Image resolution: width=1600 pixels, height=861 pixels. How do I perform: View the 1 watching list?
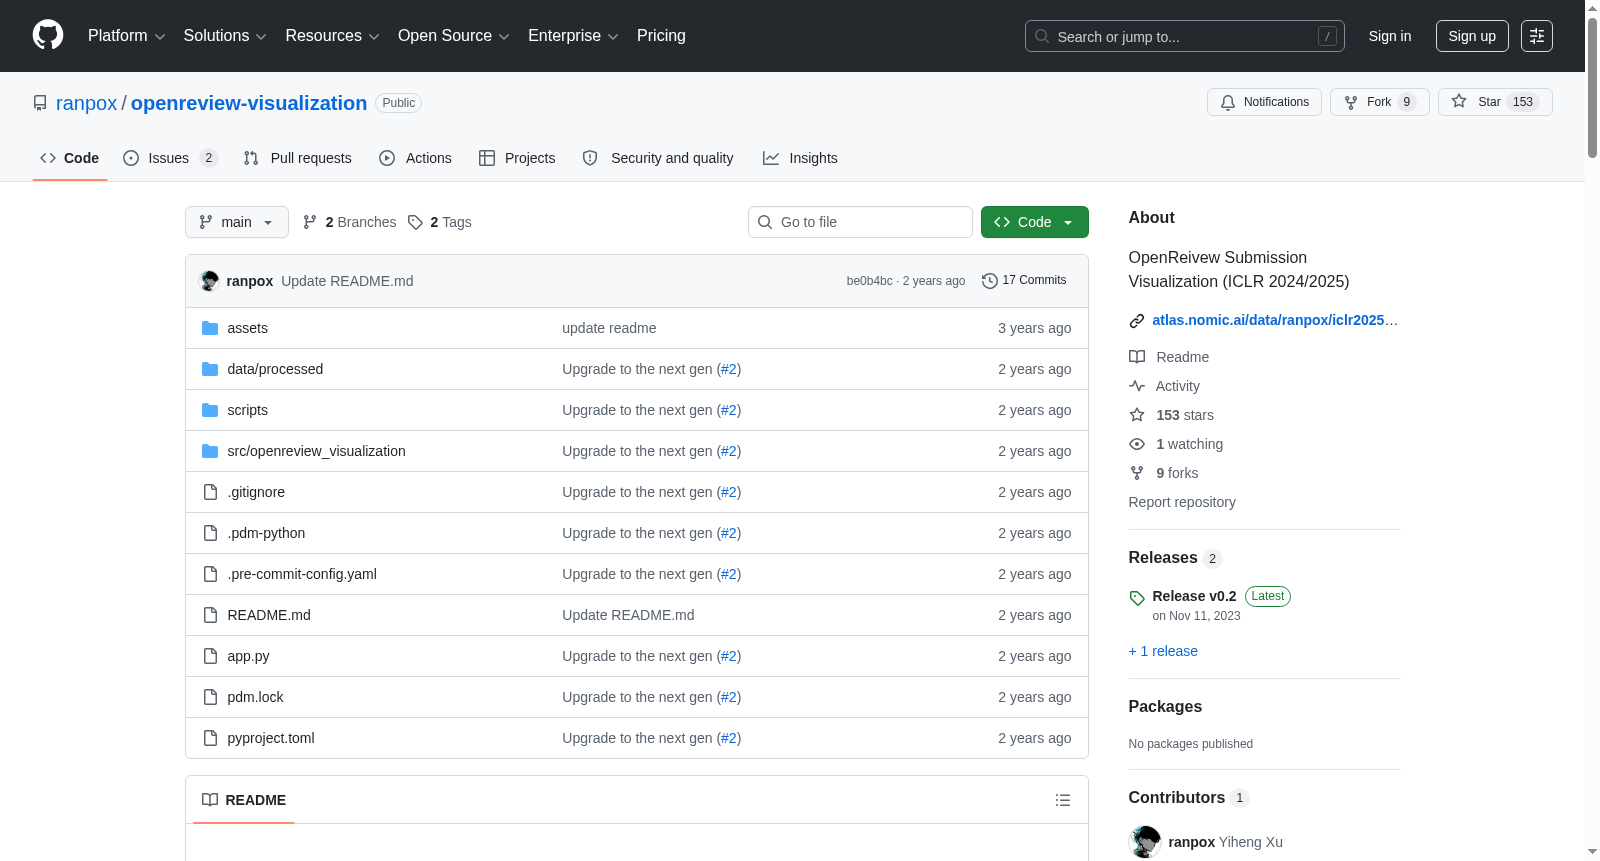tap(1176, 444)
